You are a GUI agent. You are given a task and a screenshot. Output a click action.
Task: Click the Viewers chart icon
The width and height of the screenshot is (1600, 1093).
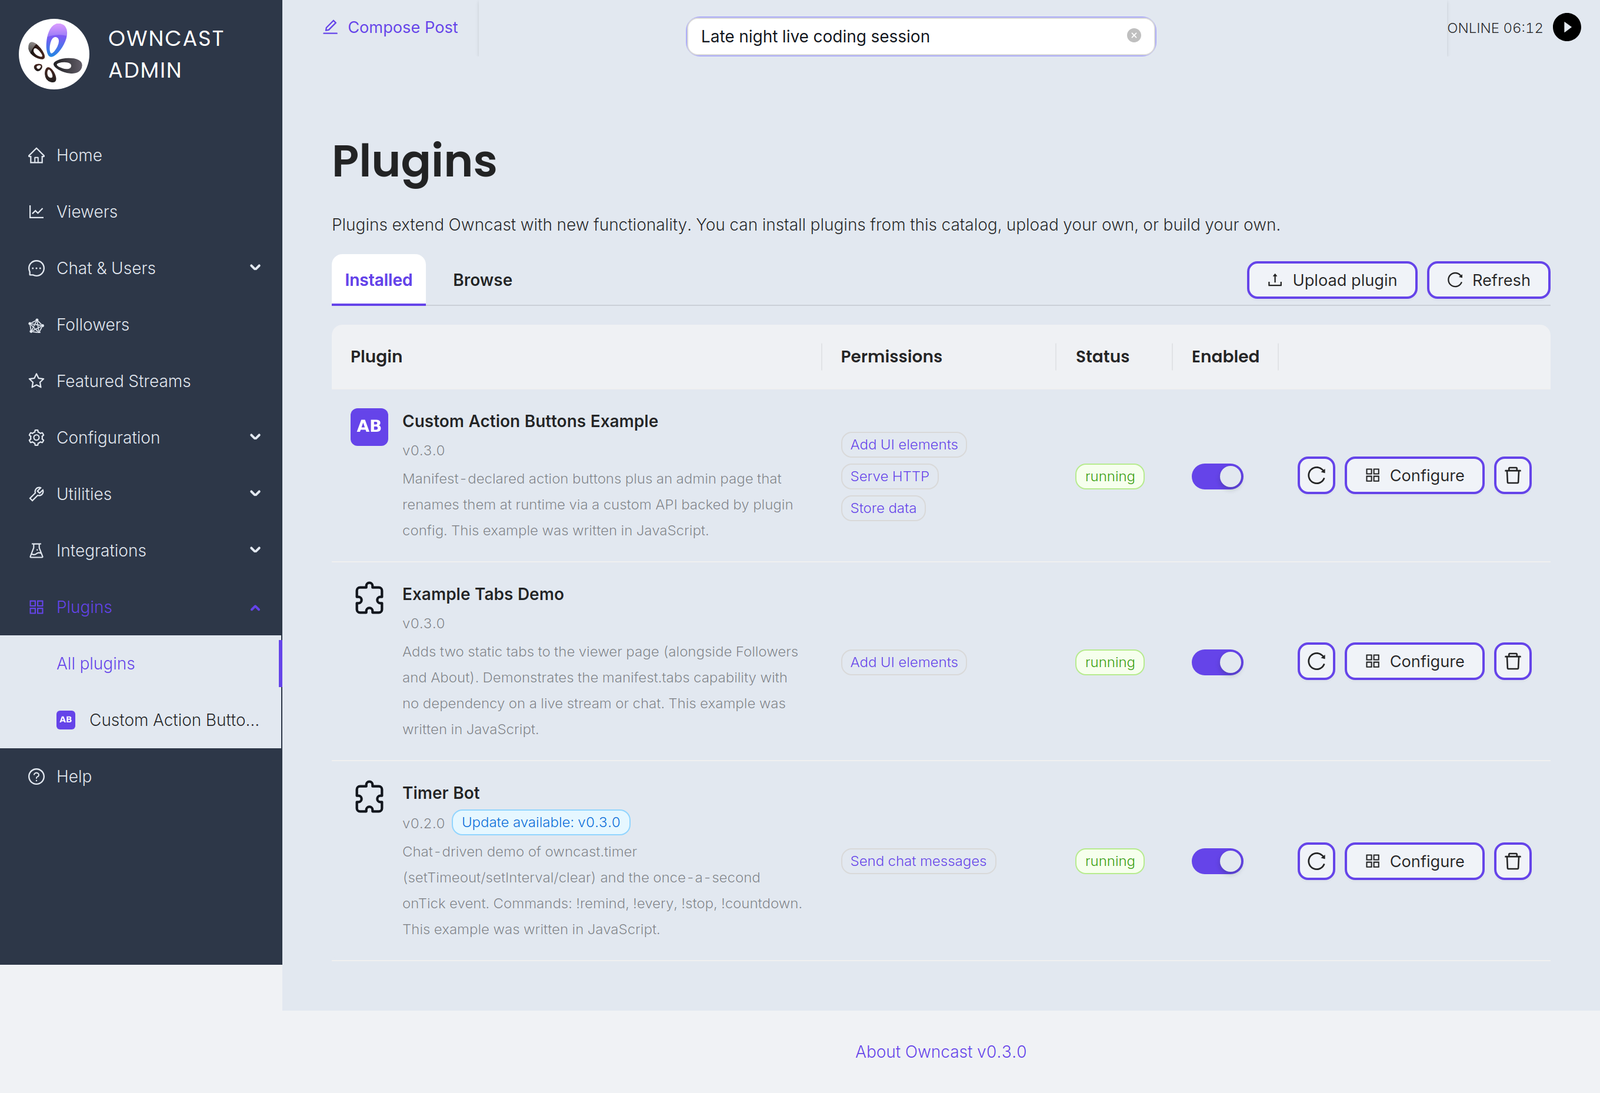coord(37,212)
